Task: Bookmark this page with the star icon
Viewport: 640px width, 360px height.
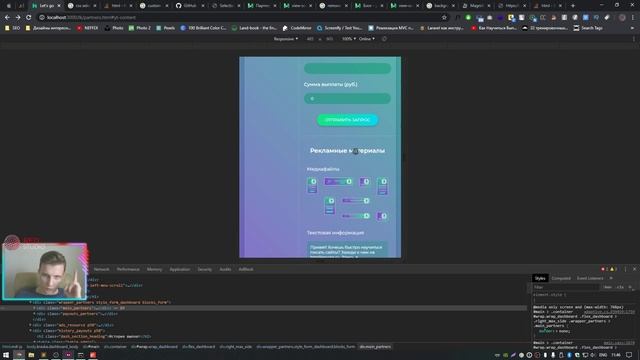Action: [444, 18]
